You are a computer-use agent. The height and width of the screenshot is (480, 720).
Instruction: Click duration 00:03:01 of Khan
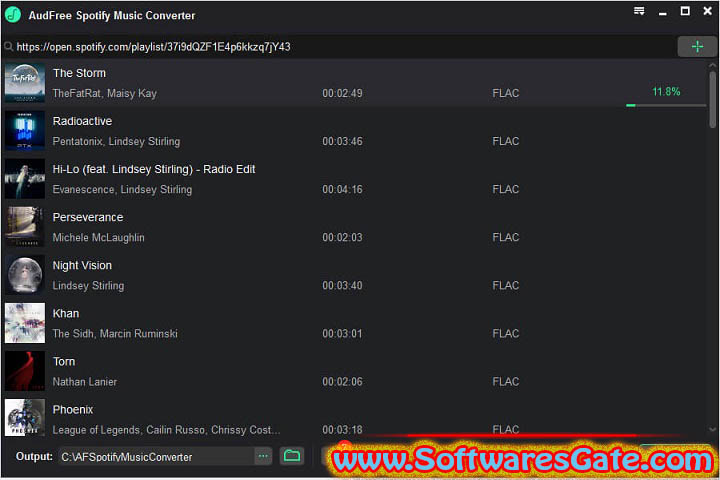pyautogui.click(x=342, y=333)
